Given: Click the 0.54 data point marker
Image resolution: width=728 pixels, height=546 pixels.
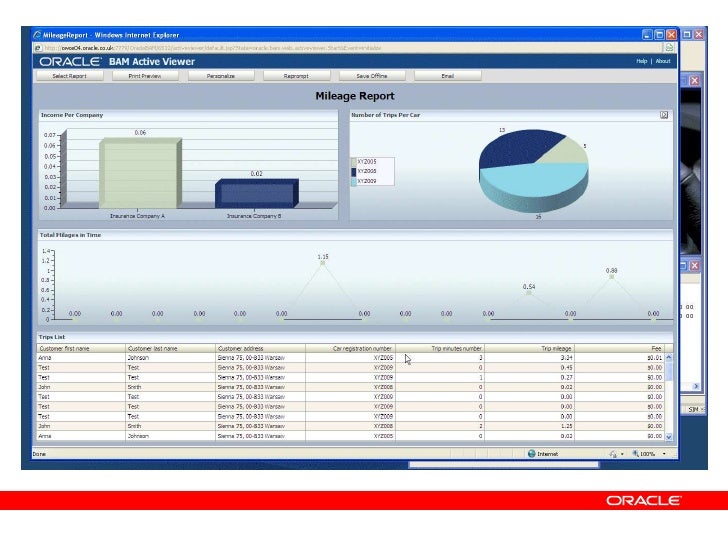Looking at the screenshot, I should [529, 293].
